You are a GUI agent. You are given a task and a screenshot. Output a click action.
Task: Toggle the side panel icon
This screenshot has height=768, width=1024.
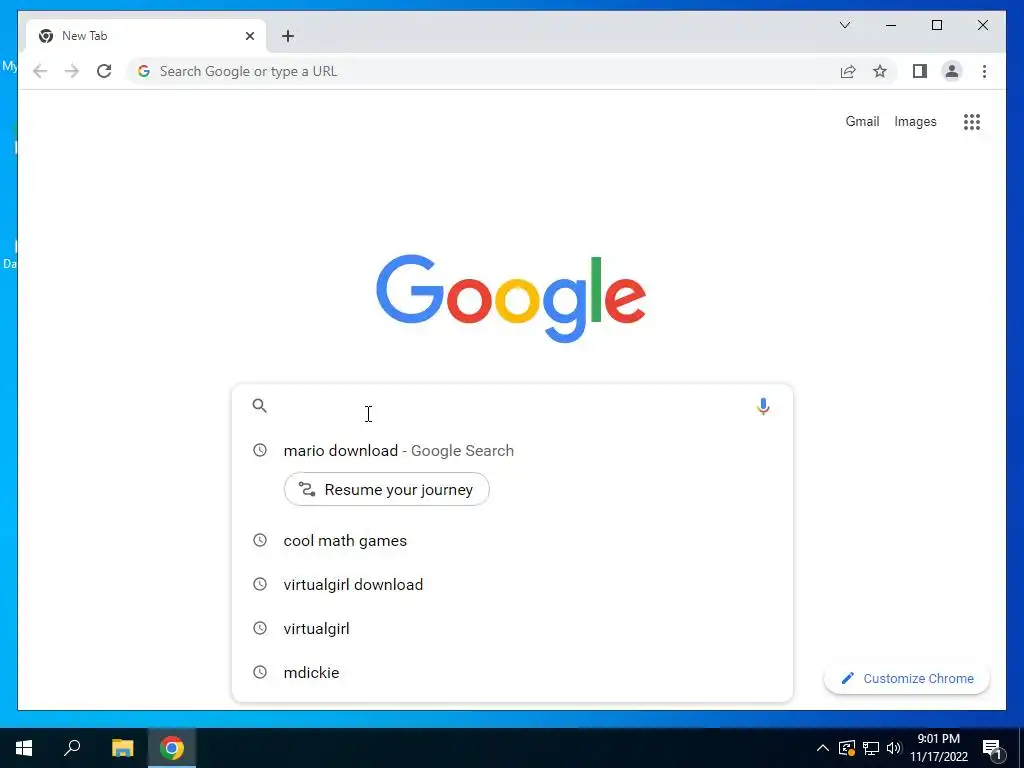tap(920, 71)
